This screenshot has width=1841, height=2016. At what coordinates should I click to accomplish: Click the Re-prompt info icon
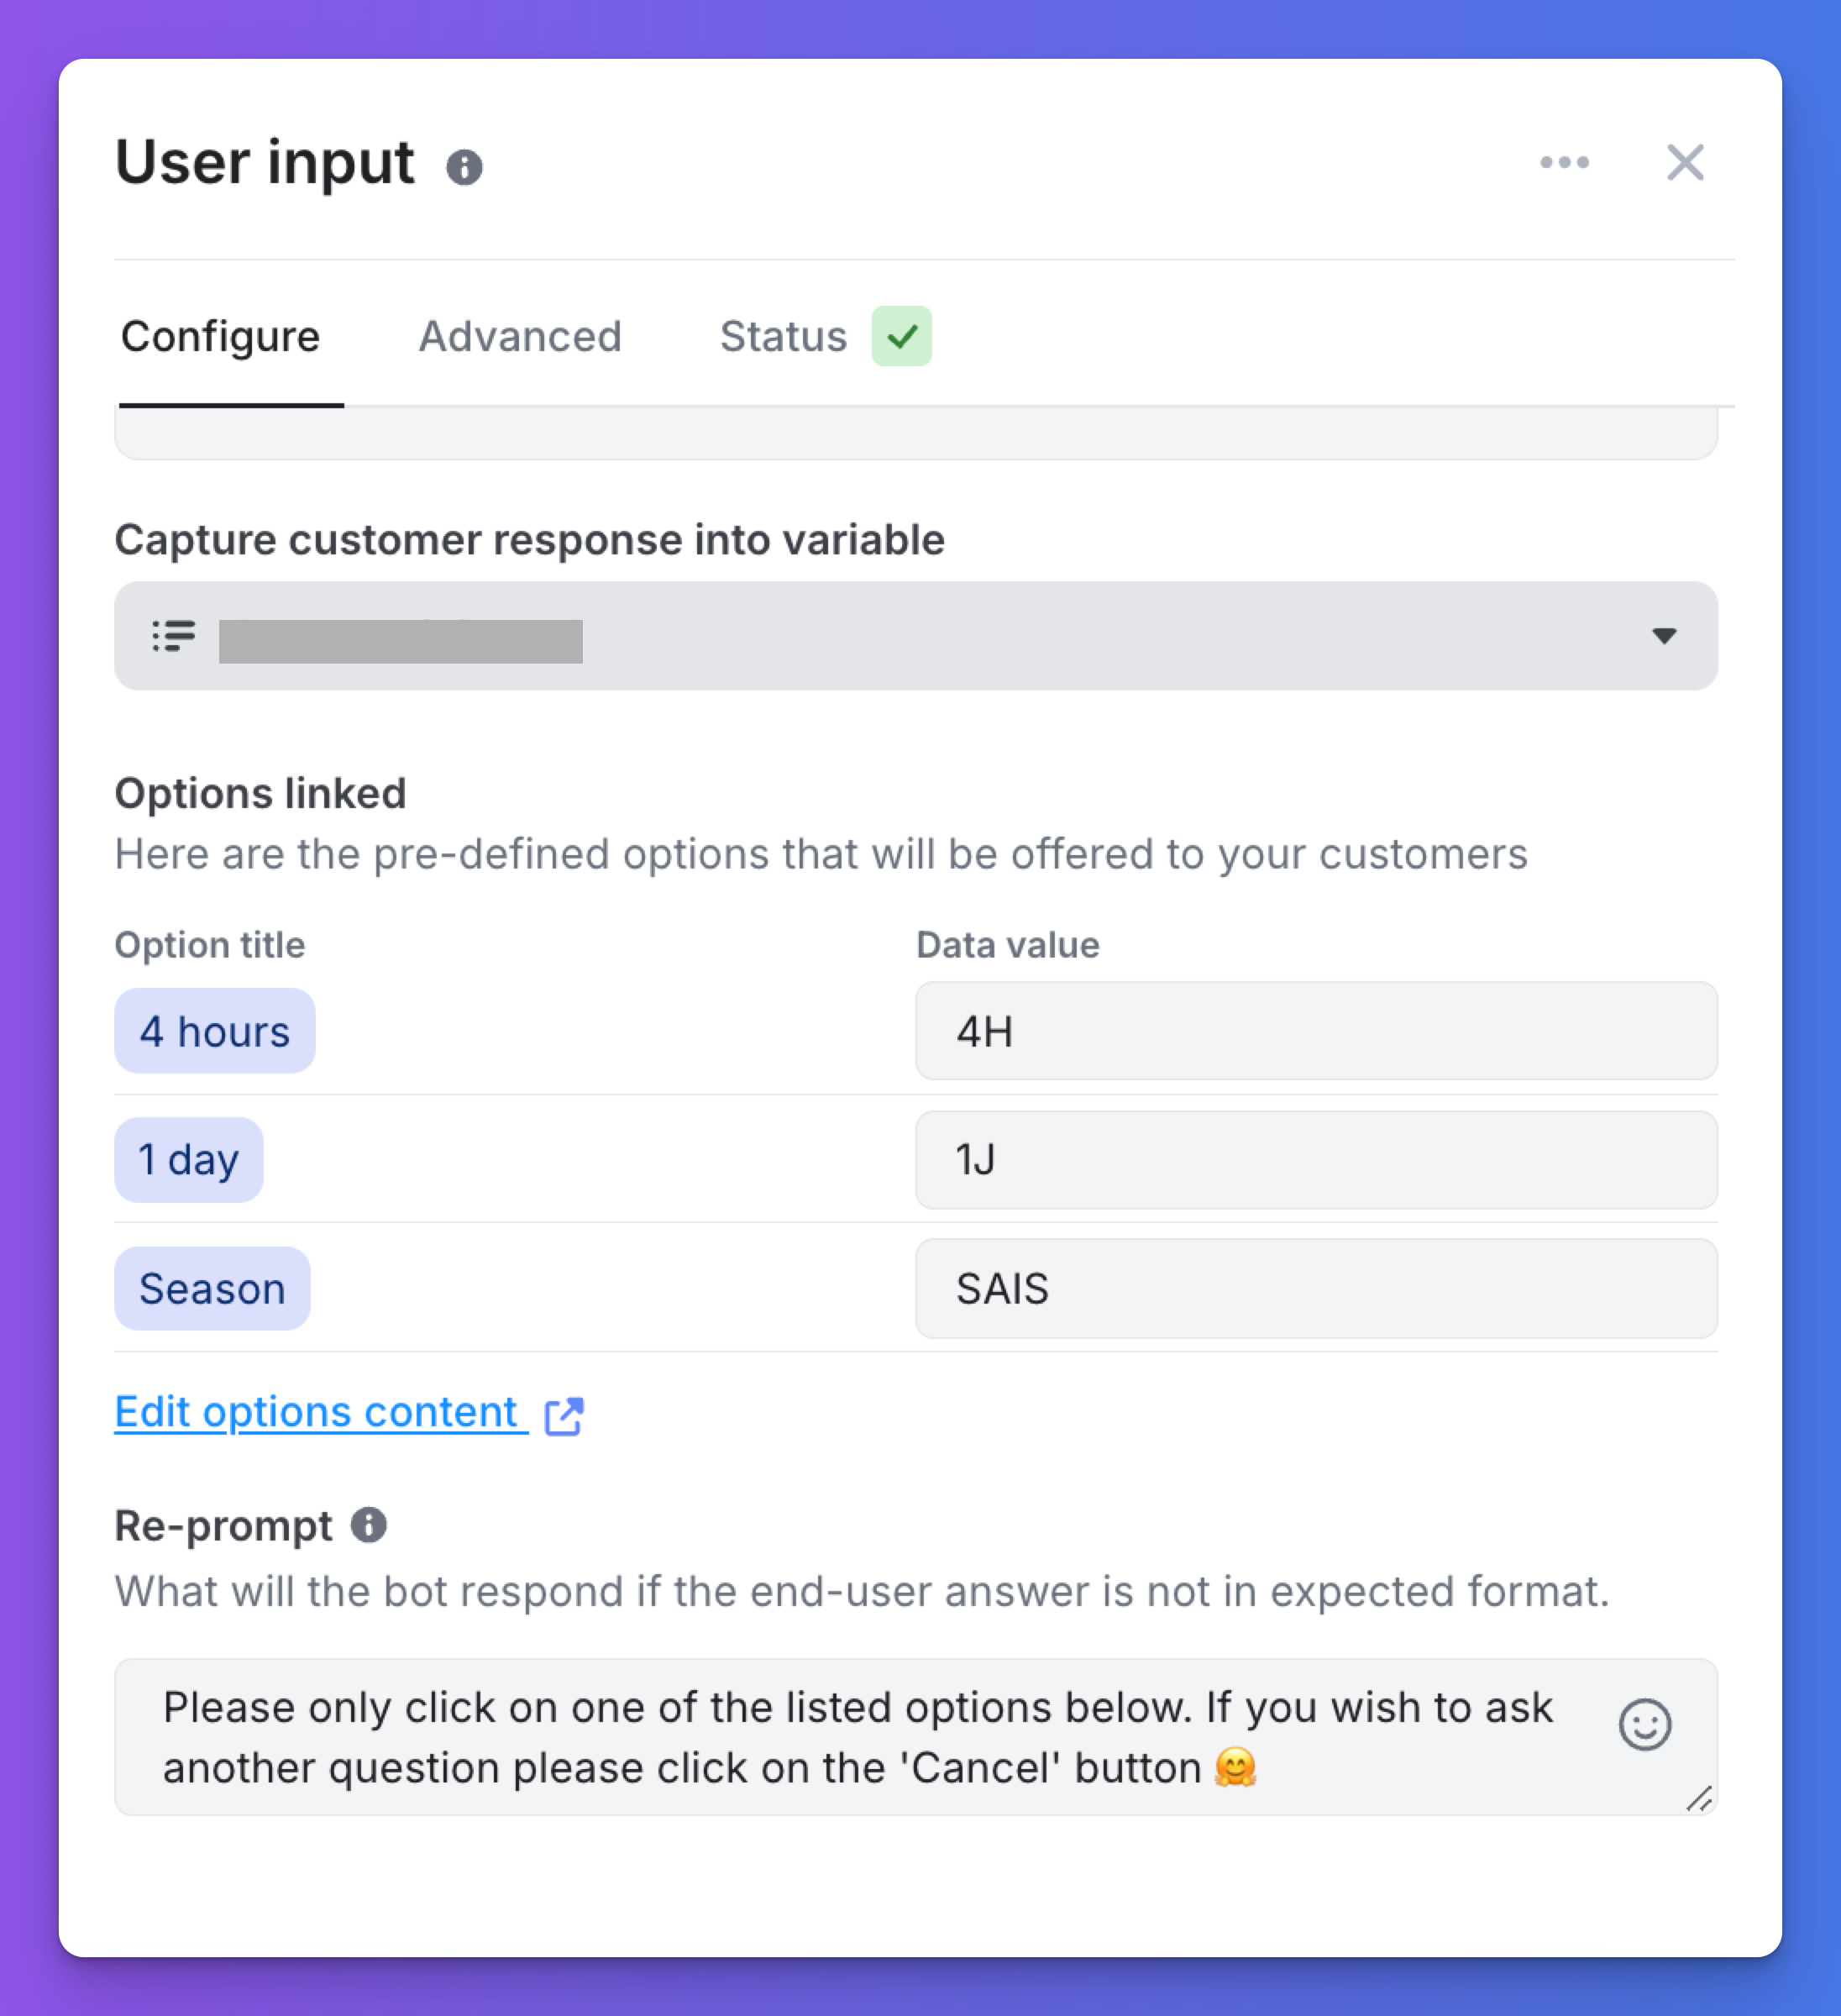[368, 1525]
